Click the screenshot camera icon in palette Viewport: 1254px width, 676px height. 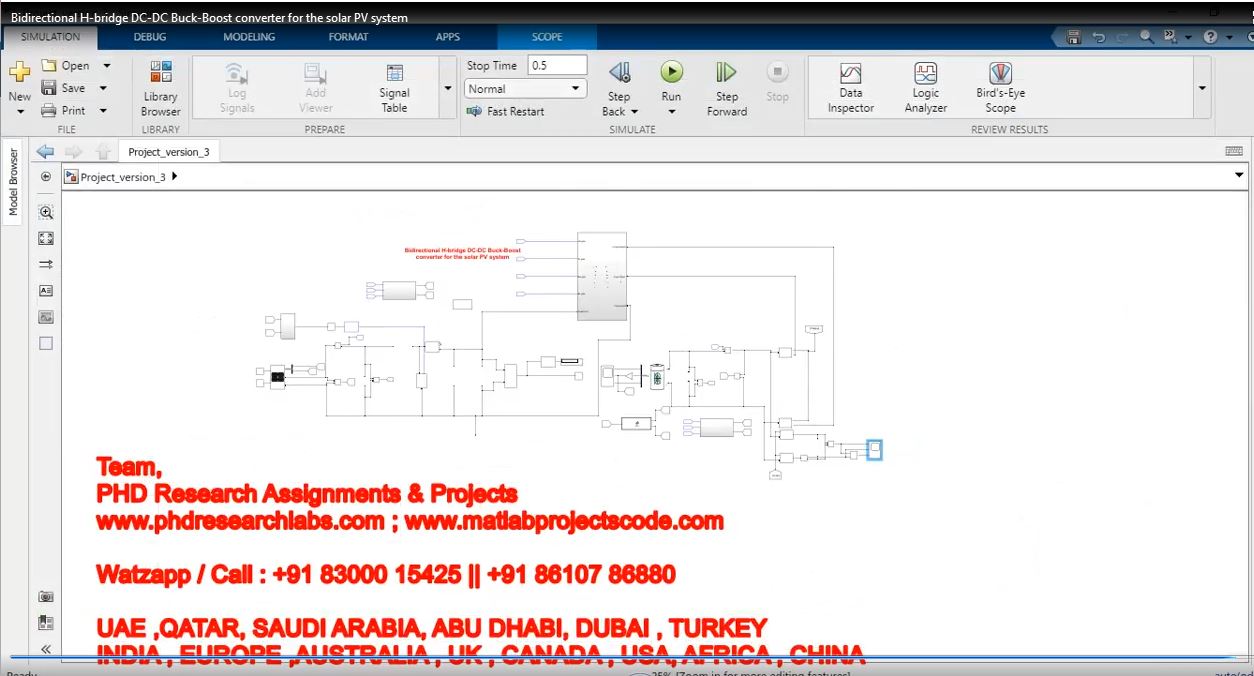pos(45,596)
